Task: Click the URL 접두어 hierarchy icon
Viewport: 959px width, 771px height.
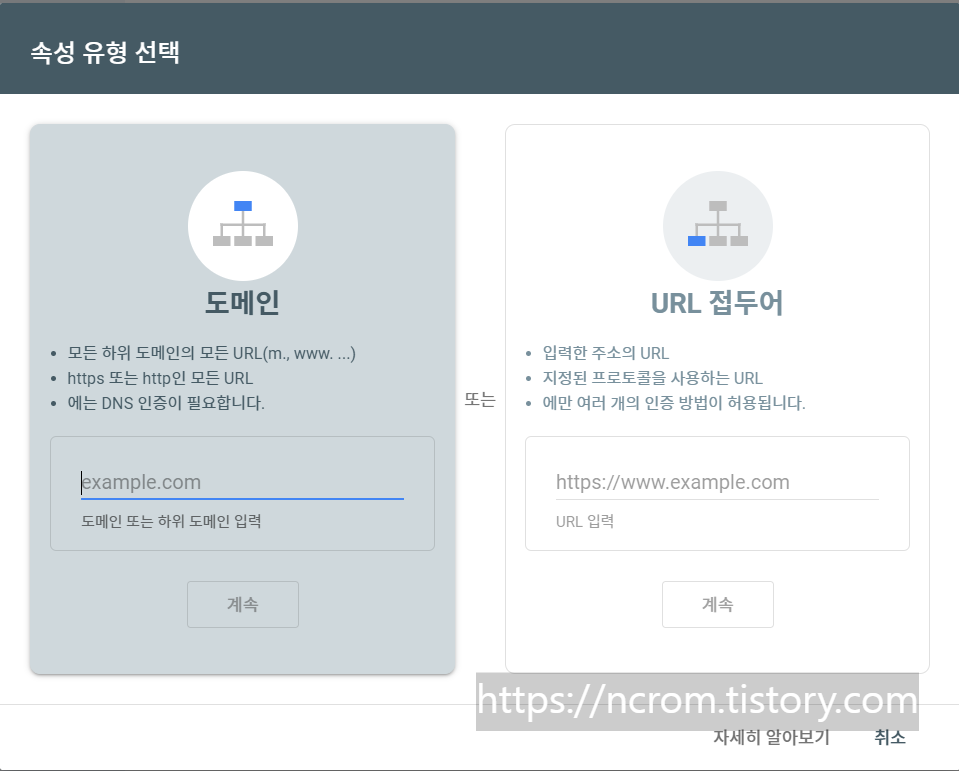Action: pos(717,226)
